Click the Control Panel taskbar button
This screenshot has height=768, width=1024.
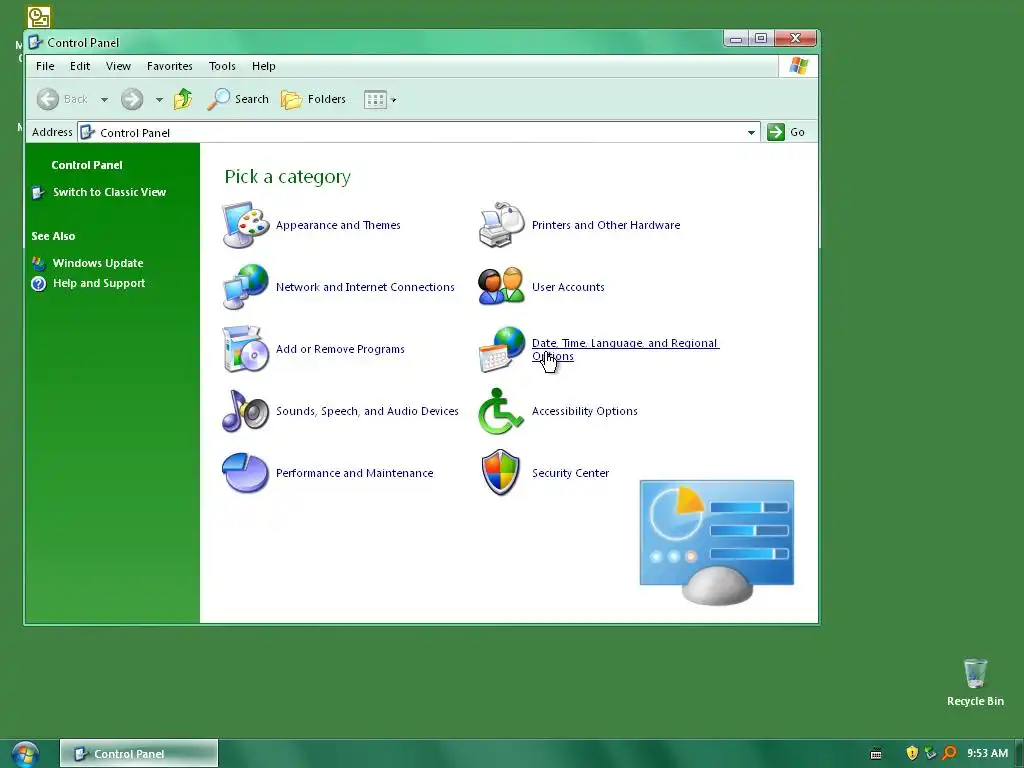click(139, 754)
